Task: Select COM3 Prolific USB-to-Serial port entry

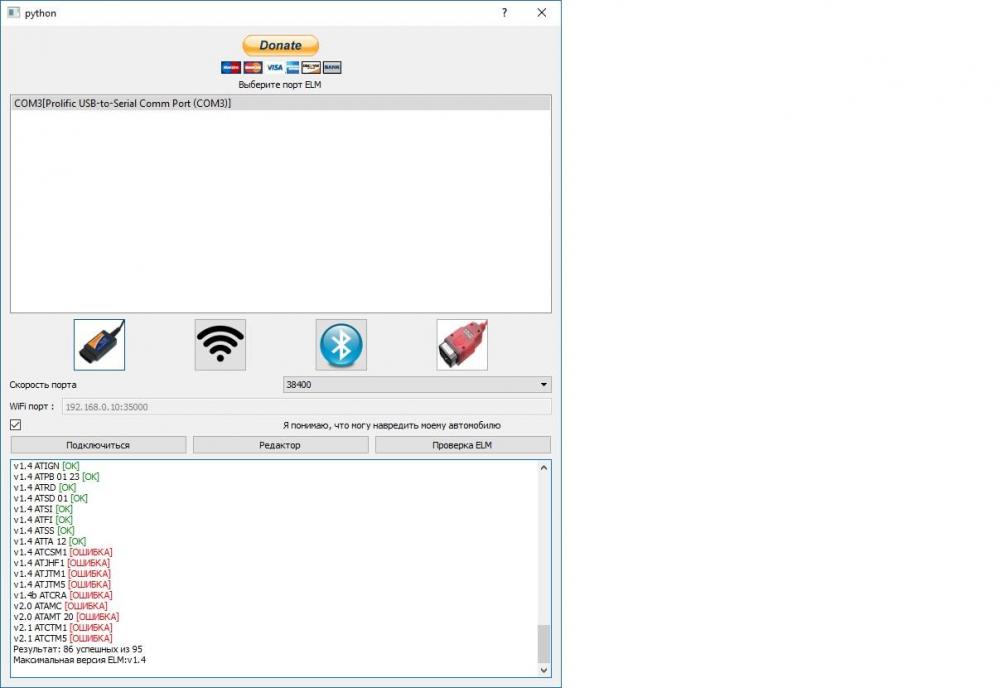Action: coord(281,103)
